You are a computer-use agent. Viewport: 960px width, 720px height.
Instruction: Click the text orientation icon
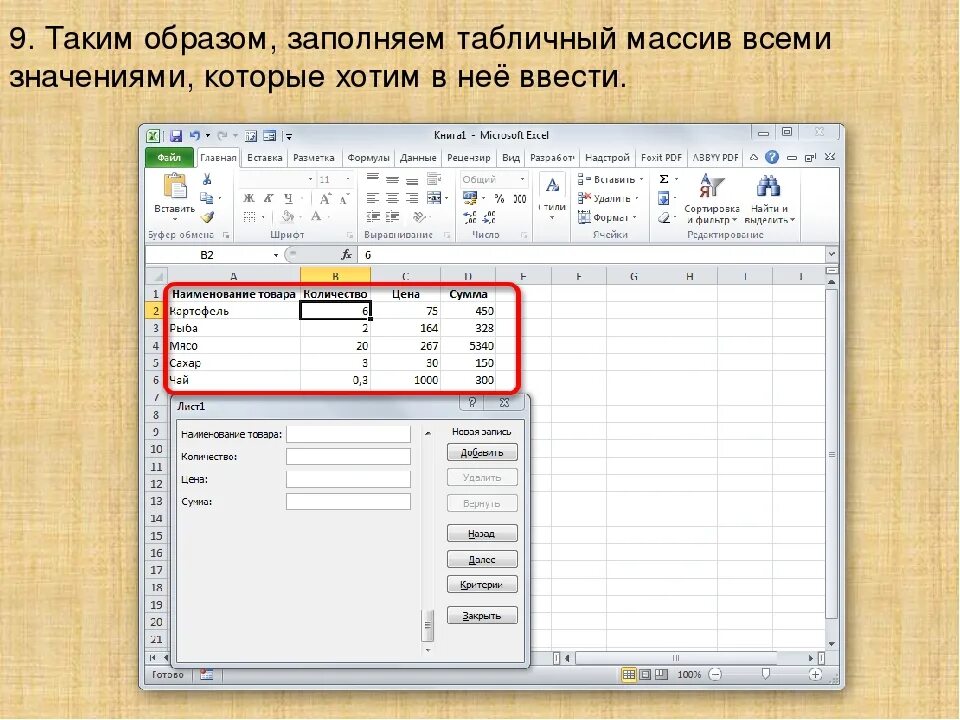coord(419,216)
